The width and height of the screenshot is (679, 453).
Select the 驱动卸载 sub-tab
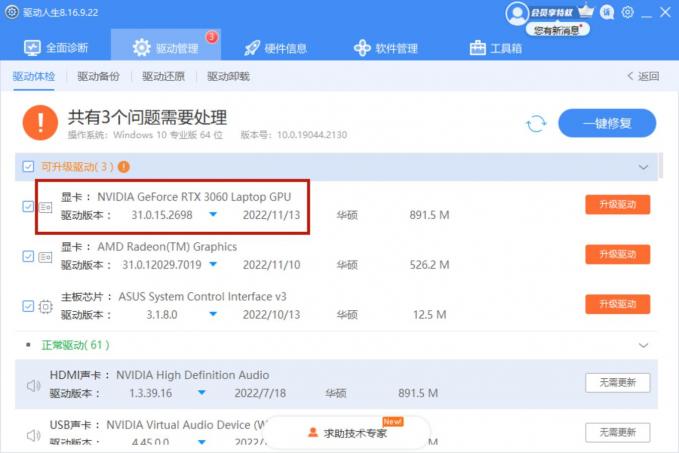[x=228, y=77]
